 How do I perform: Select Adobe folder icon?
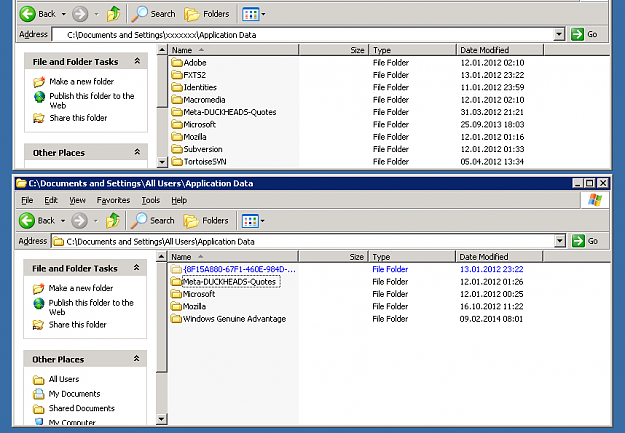coord(177,63)
